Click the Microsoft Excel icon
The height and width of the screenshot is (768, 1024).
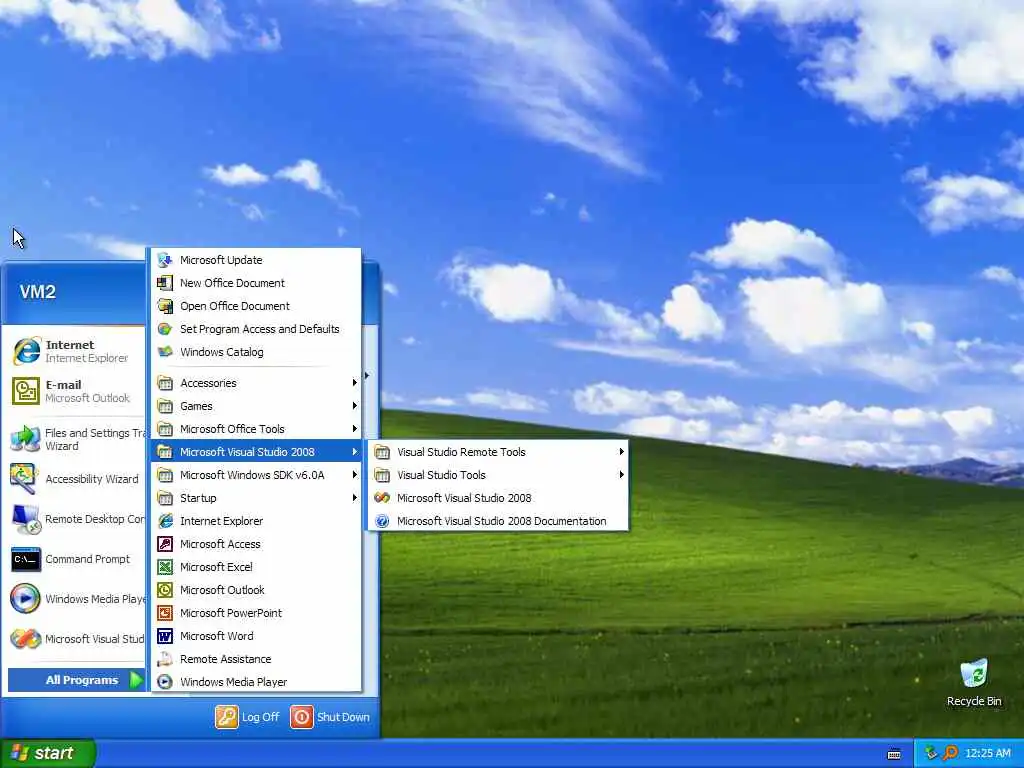coord(165,567)
